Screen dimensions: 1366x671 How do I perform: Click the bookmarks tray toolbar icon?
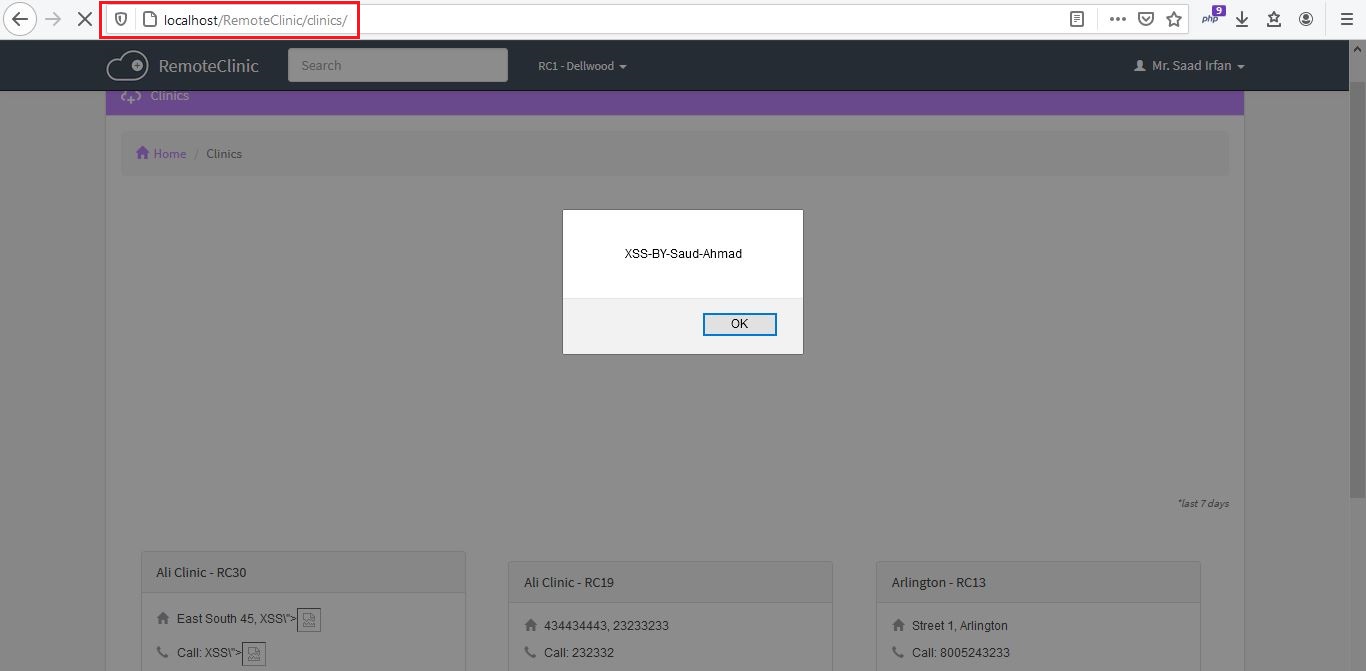1274,19
